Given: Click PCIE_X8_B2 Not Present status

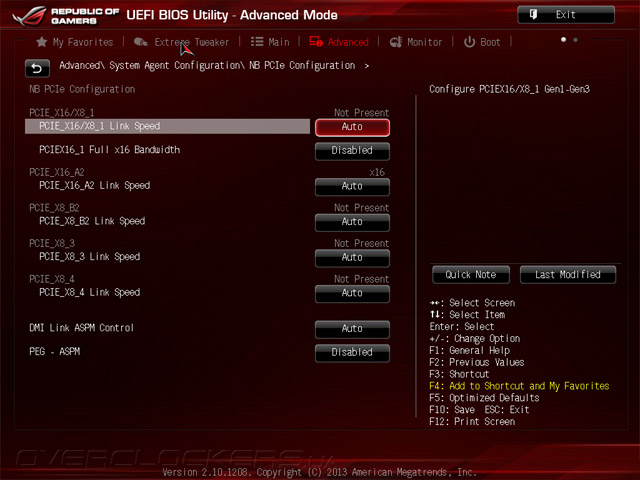Looking at the screenshot, I should coord(362,208).
